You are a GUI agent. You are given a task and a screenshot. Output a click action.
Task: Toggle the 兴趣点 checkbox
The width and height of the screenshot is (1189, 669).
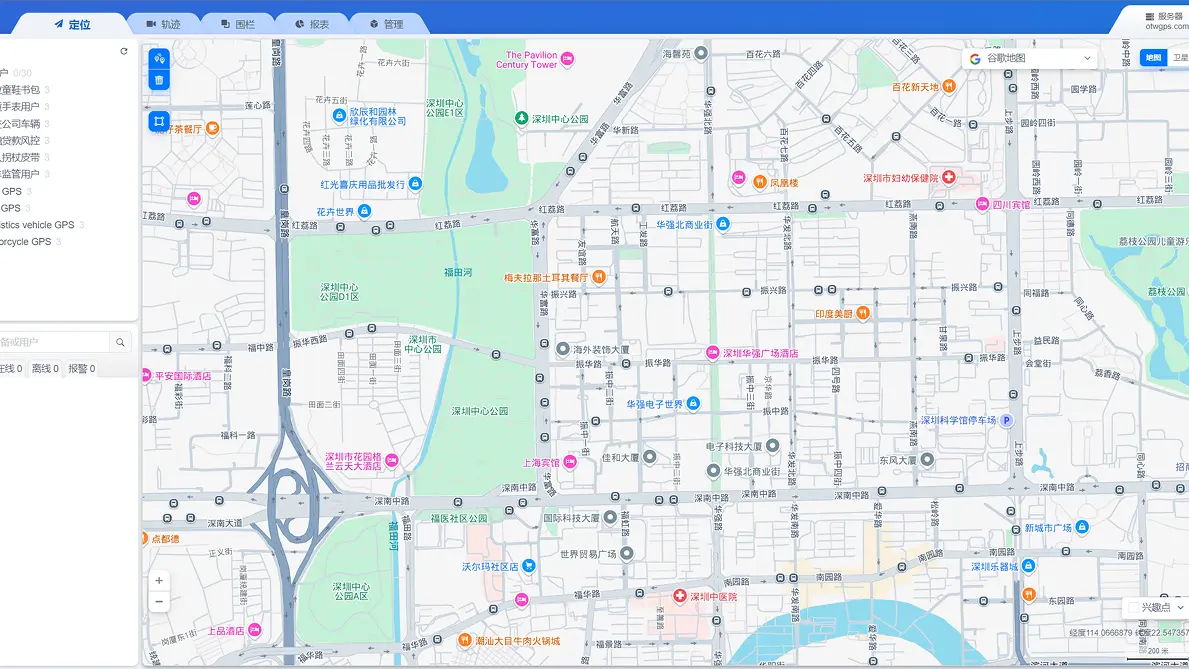click(1134, 608)
